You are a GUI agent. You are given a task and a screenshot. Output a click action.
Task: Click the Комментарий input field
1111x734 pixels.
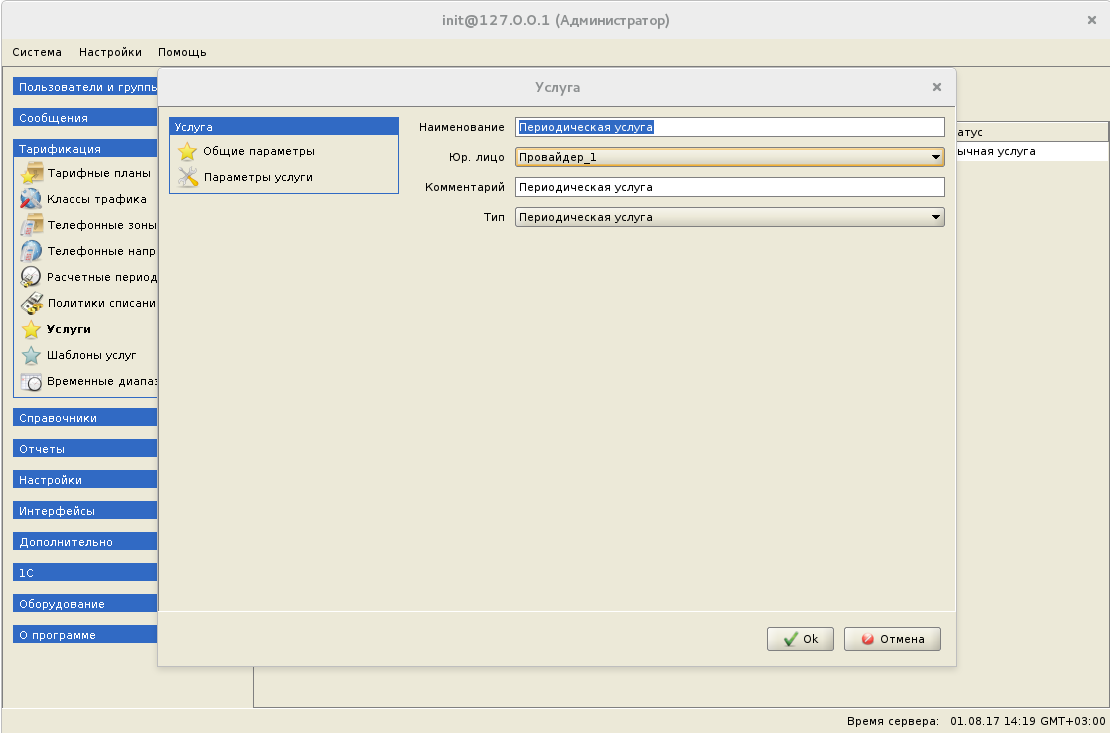(x=729, y=187)
